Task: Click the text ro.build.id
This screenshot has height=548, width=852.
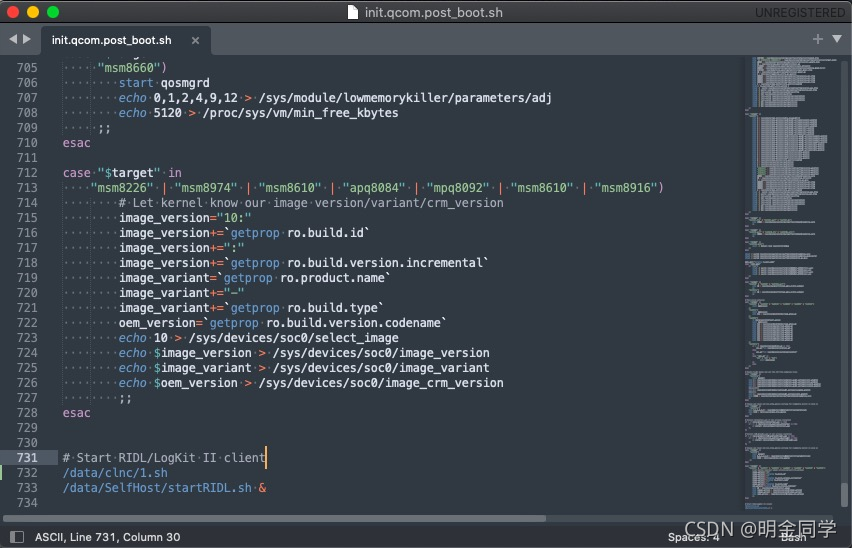Action: [x=325, y=233]
